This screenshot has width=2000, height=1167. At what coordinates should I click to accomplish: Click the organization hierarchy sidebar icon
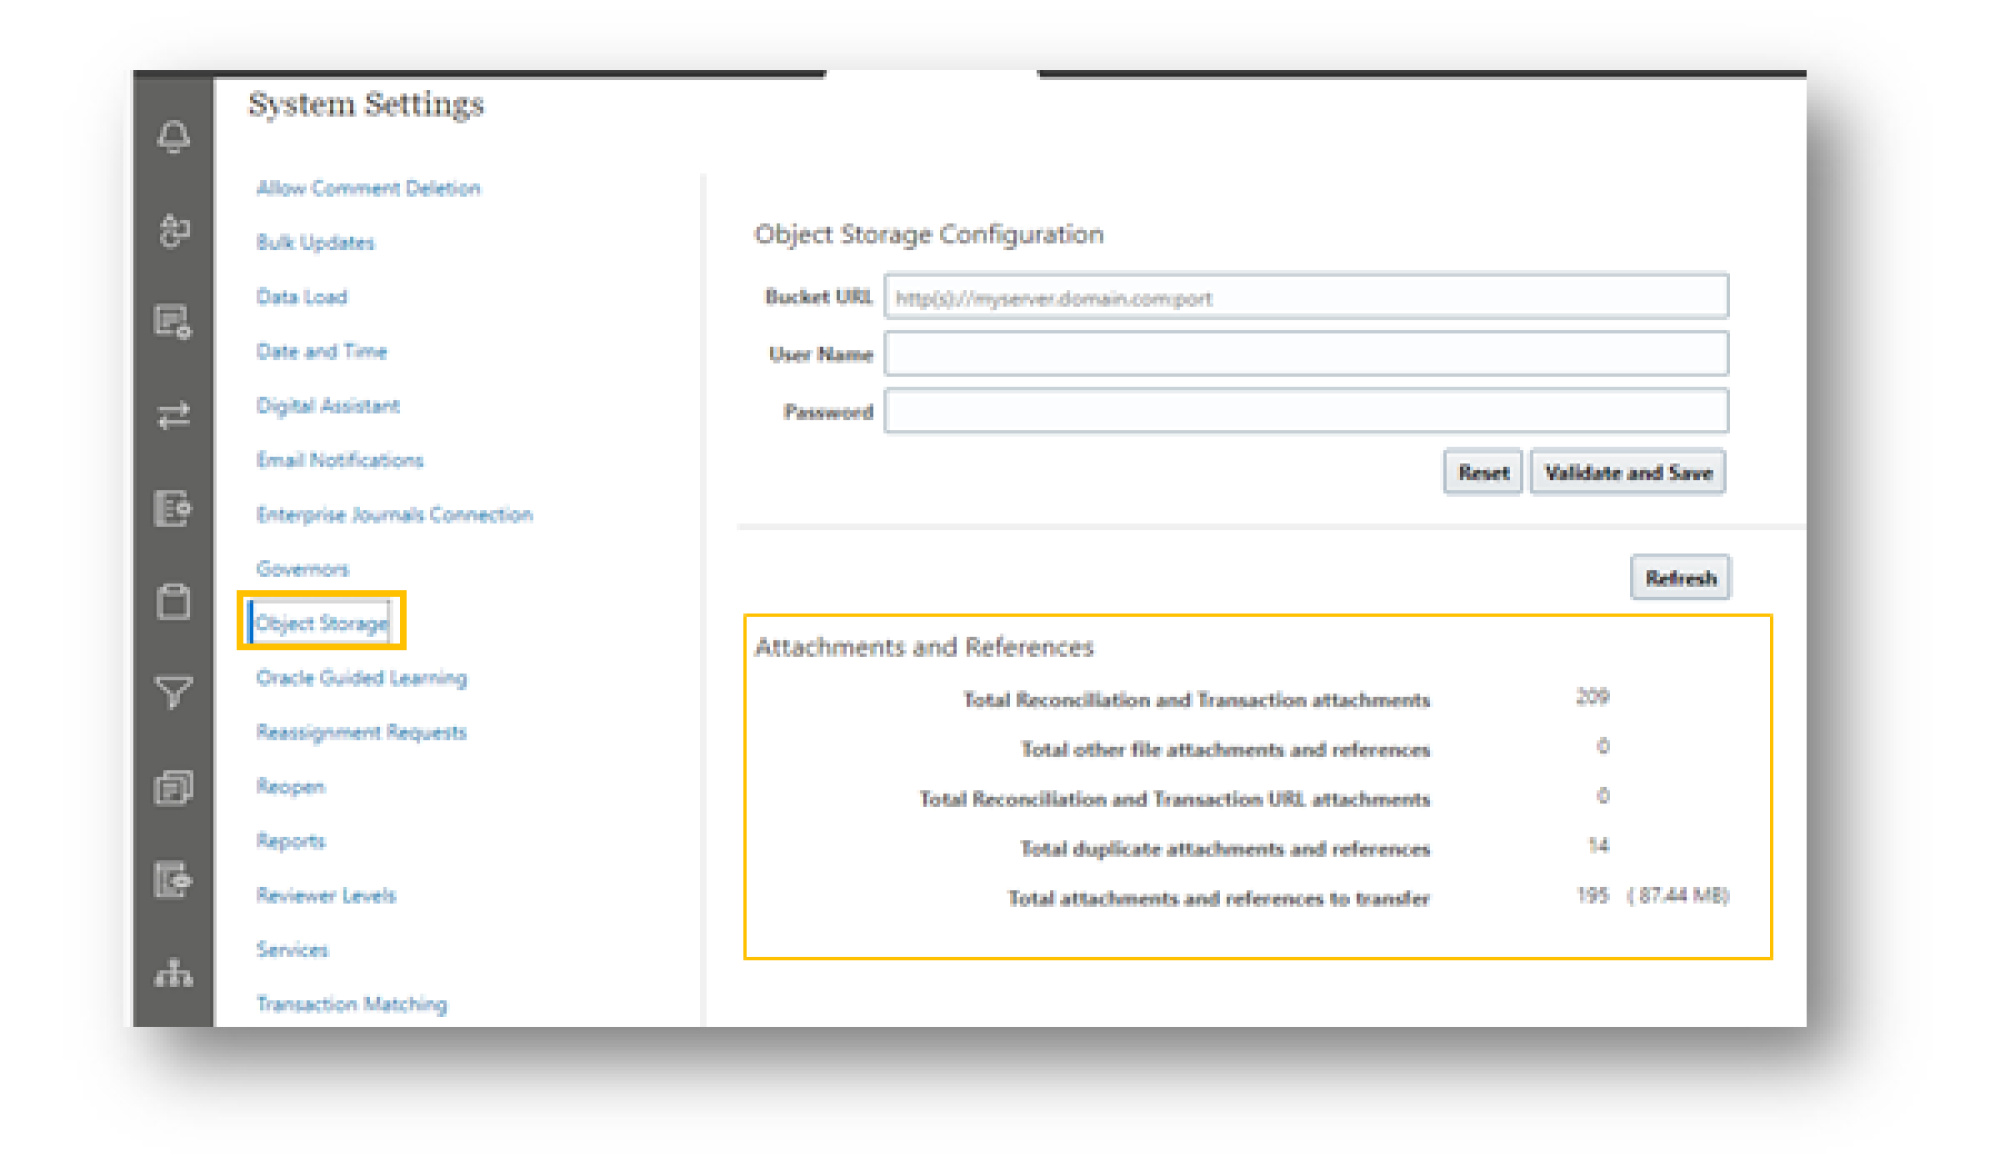click(174, 973)
